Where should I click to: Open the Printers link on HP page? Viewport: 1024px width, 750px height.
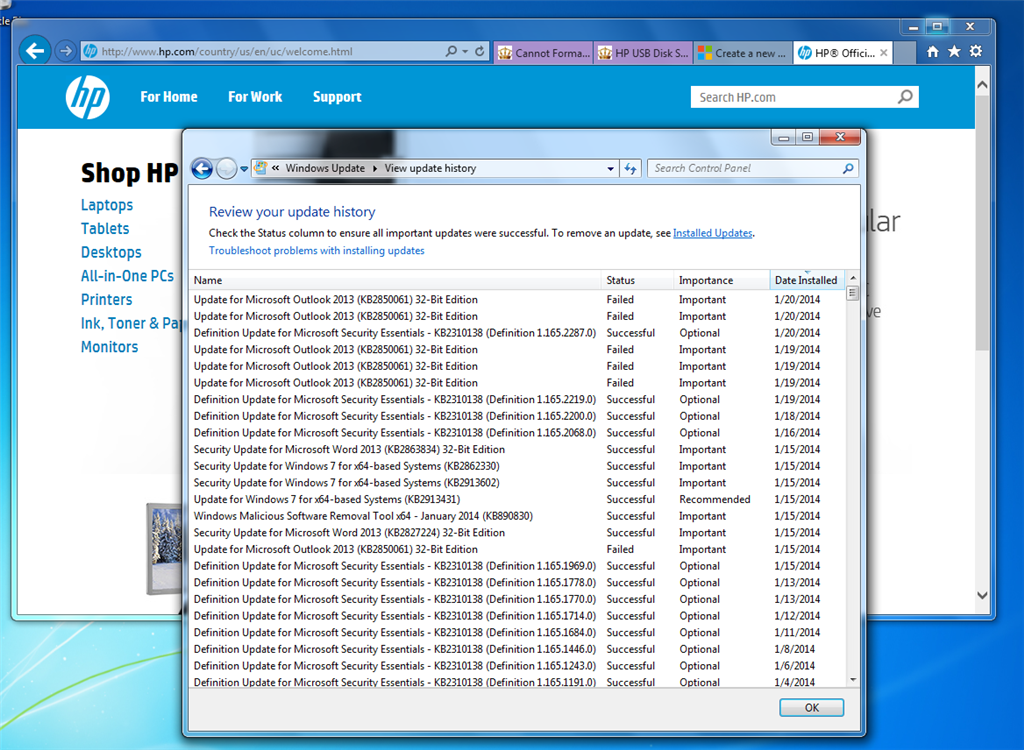pos(106,300)
